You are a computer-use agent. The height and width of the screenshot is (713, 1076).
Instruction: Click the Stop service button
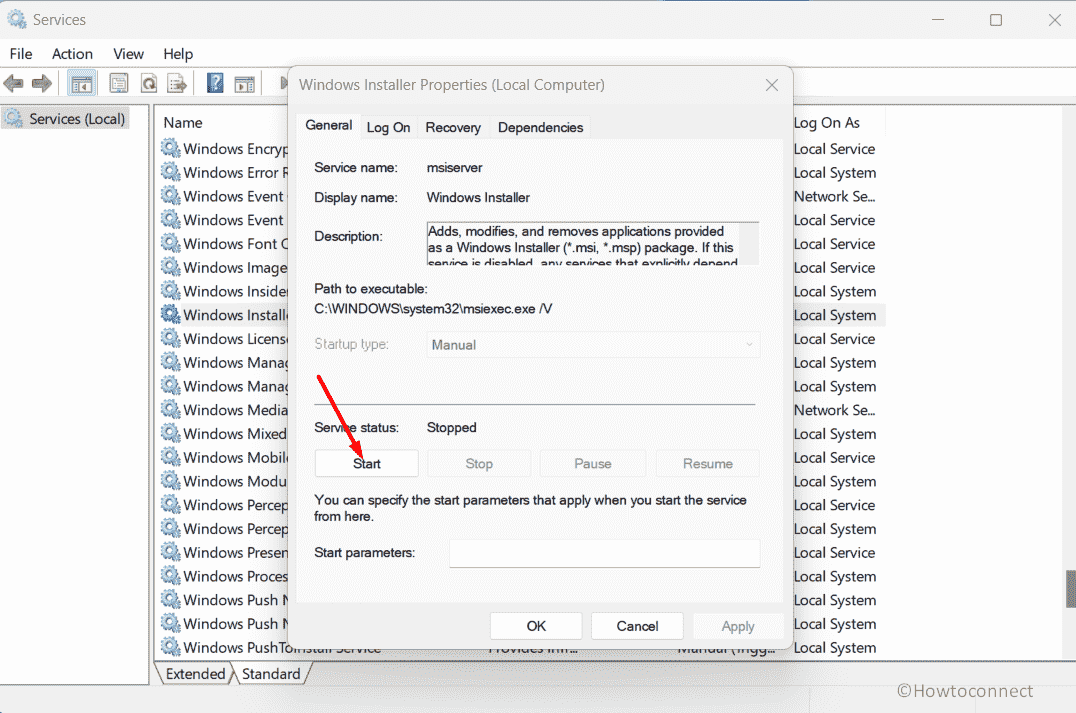point(479,463)
